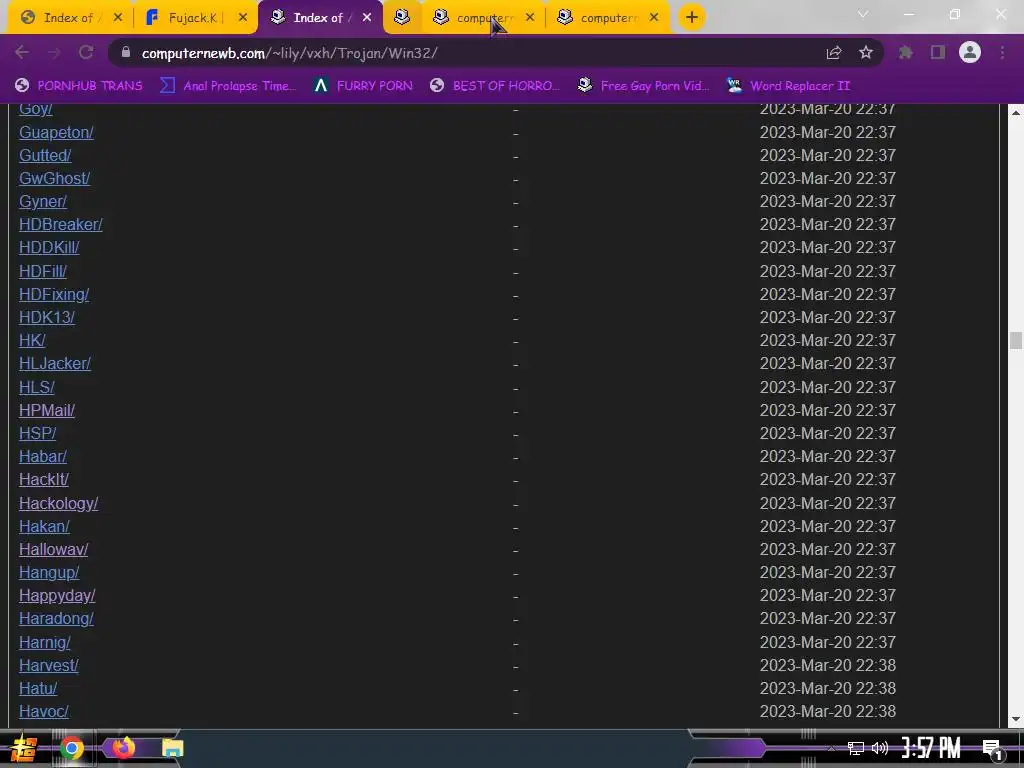Click the page vertical scrollbar thumb
Viewport: 1024px width, 768px height.
[x=1015, y=340]
